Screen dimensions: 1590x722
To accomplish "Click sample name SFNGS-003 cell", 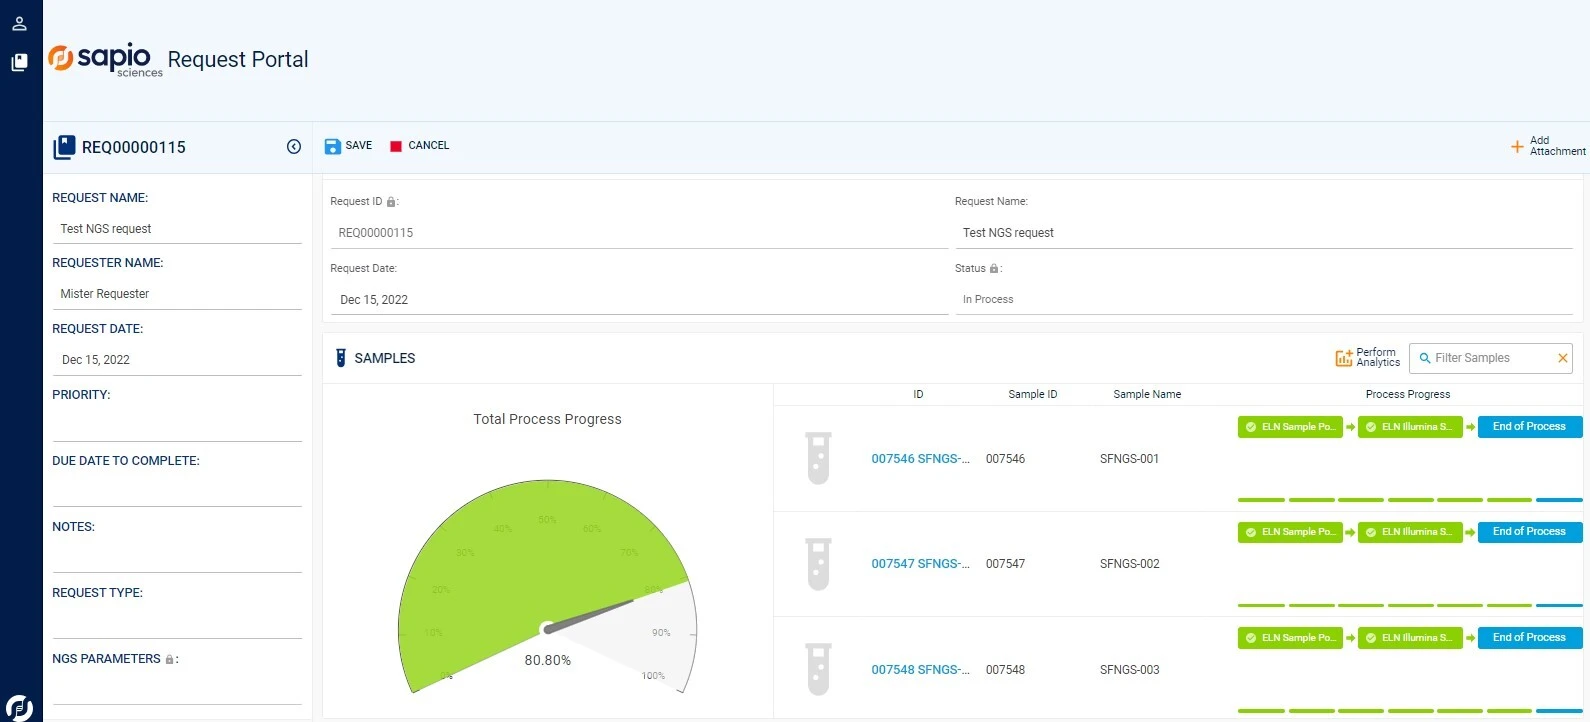I will pos(1130,670).
